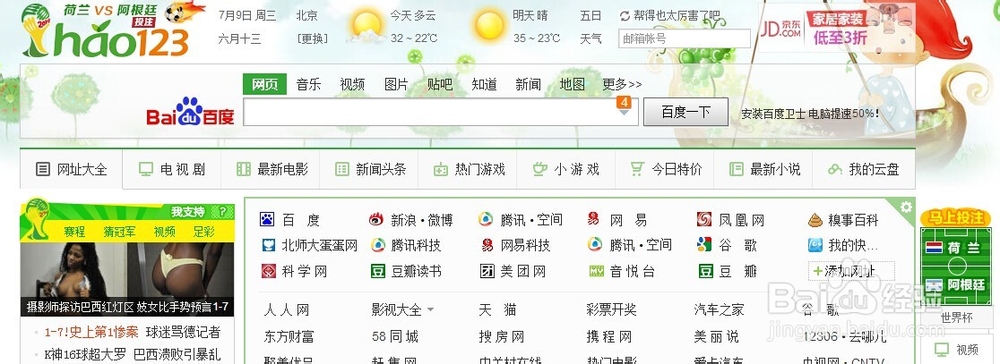This screenshot has width=1000, height=364.
Task: Click the 热门游戏 gamepad icon
Action: coord(441,169)
